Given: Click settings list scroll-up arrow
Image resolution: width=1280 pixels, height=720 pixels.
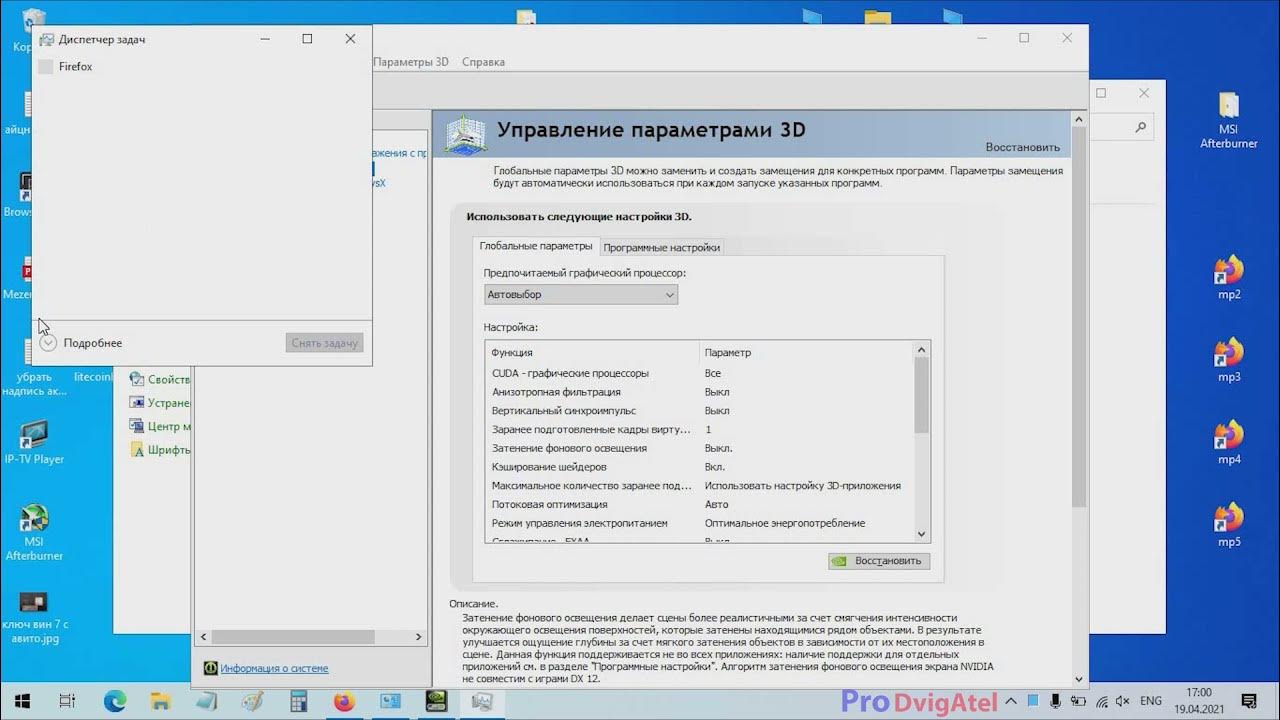Looking at the screenshot, I should pyautogui.click(x=922, y=350).
